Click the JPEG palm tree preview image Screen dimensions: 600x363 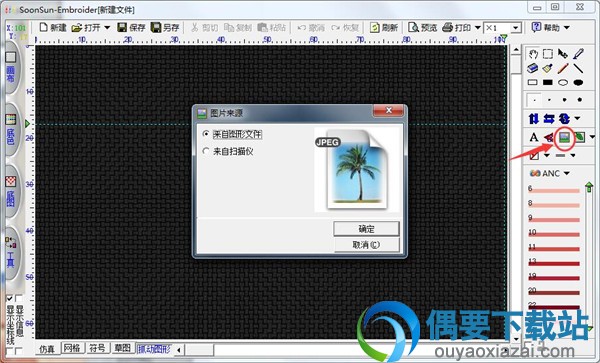357,169
